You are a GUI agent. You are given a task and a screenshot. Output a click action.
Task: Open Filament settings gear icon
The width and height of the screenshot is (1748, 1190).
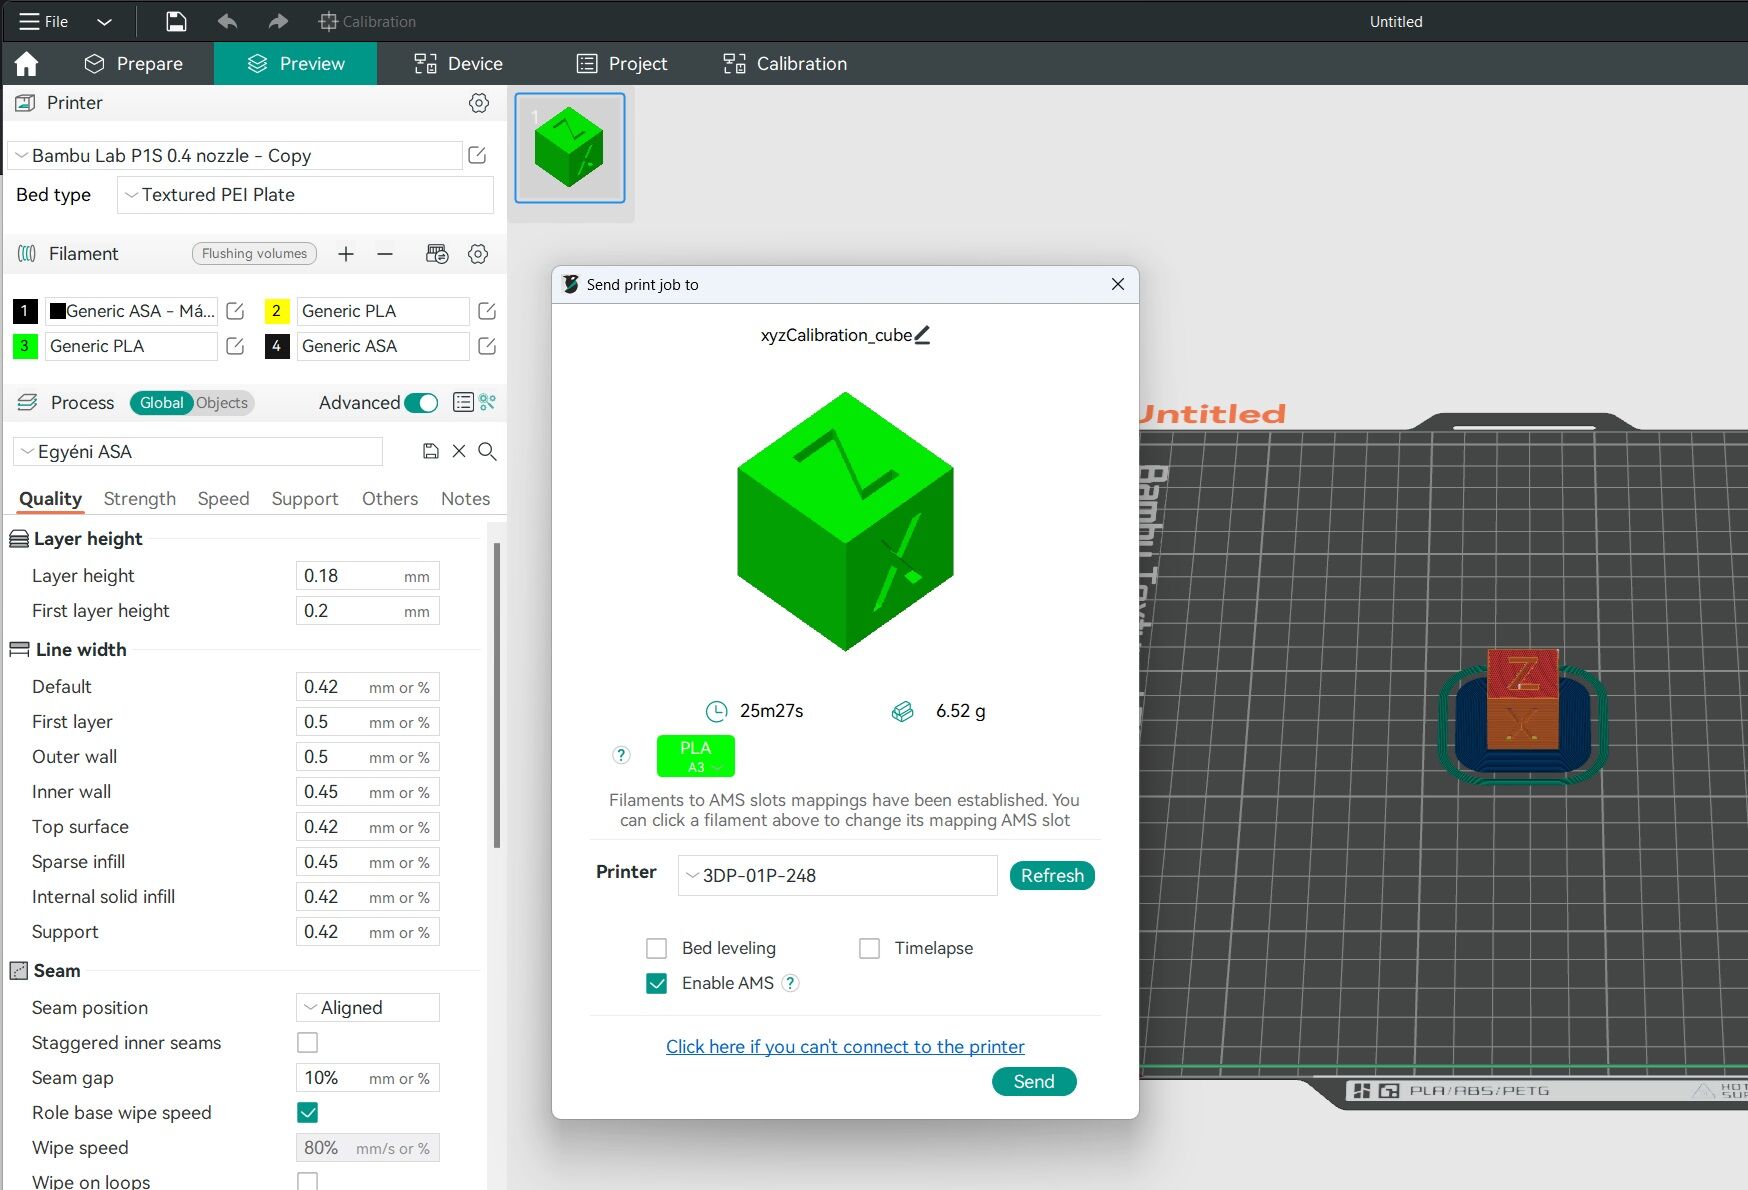[x=478, y=254]
